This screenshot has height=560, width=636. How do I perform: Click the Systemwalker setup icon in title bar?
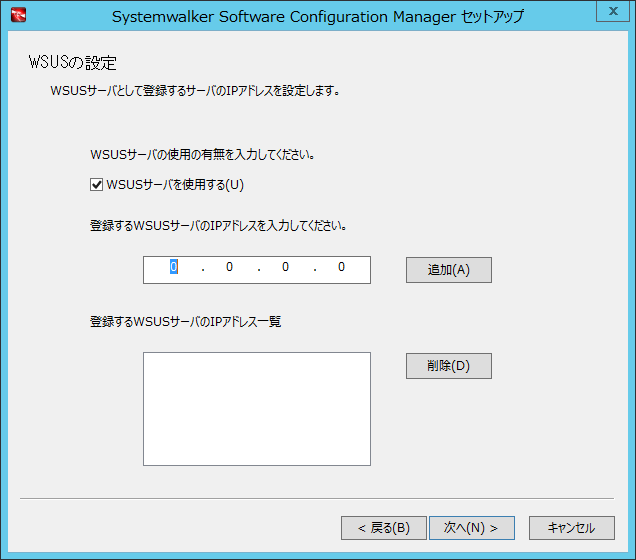(x=18, y=15)
